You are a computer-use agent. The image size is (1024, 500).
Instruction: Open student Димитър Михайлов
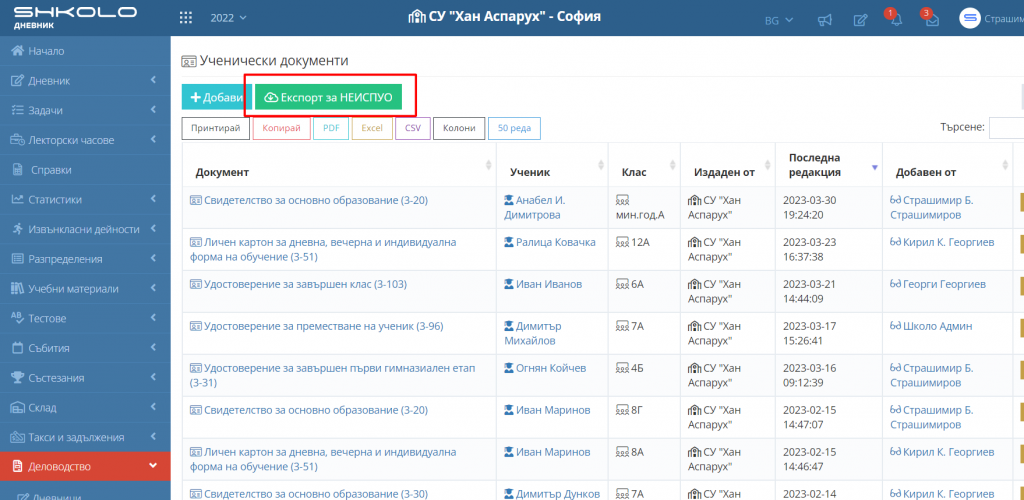[x=533, y=333]
